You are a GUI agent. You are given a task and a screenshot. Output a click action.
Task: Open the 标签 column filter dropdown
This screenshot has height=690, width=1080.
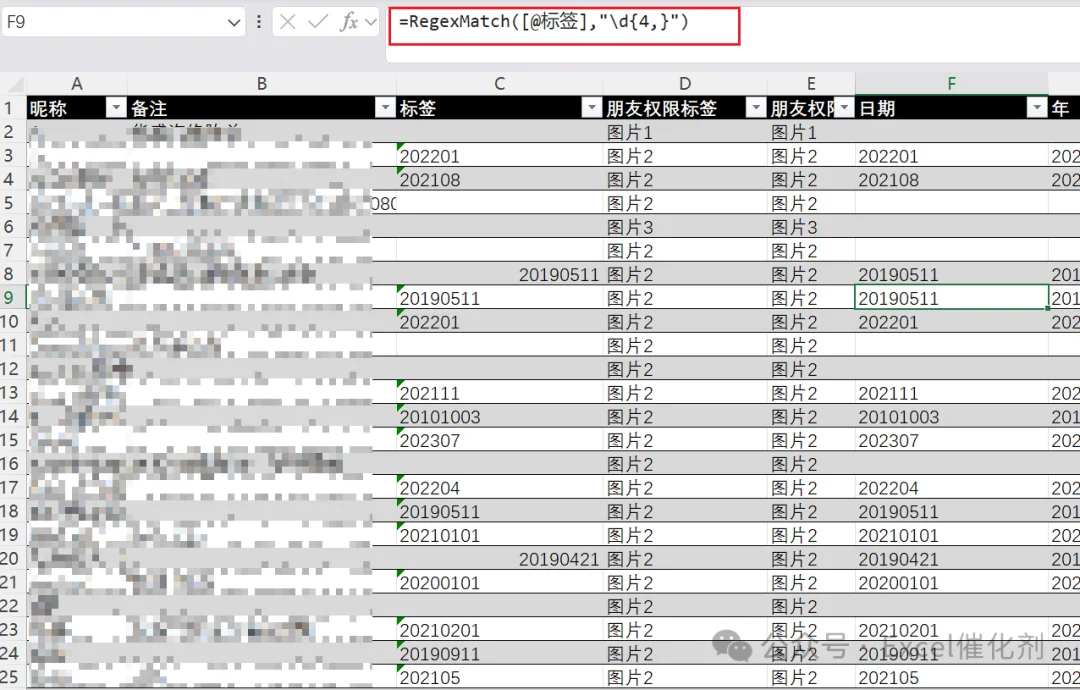pyautogui.click(x=591, y=107)
